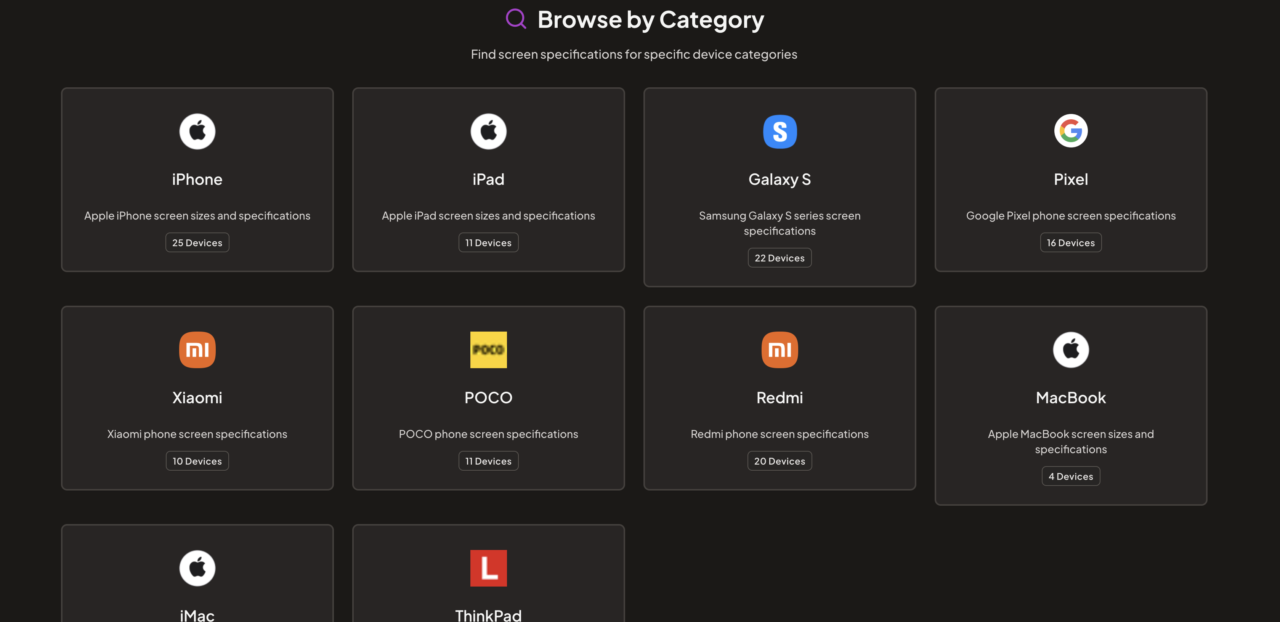Viewport: 1280px width, 622px height.
Task: Click the Samsung Galaxy S icon
Action: [780, 131]
